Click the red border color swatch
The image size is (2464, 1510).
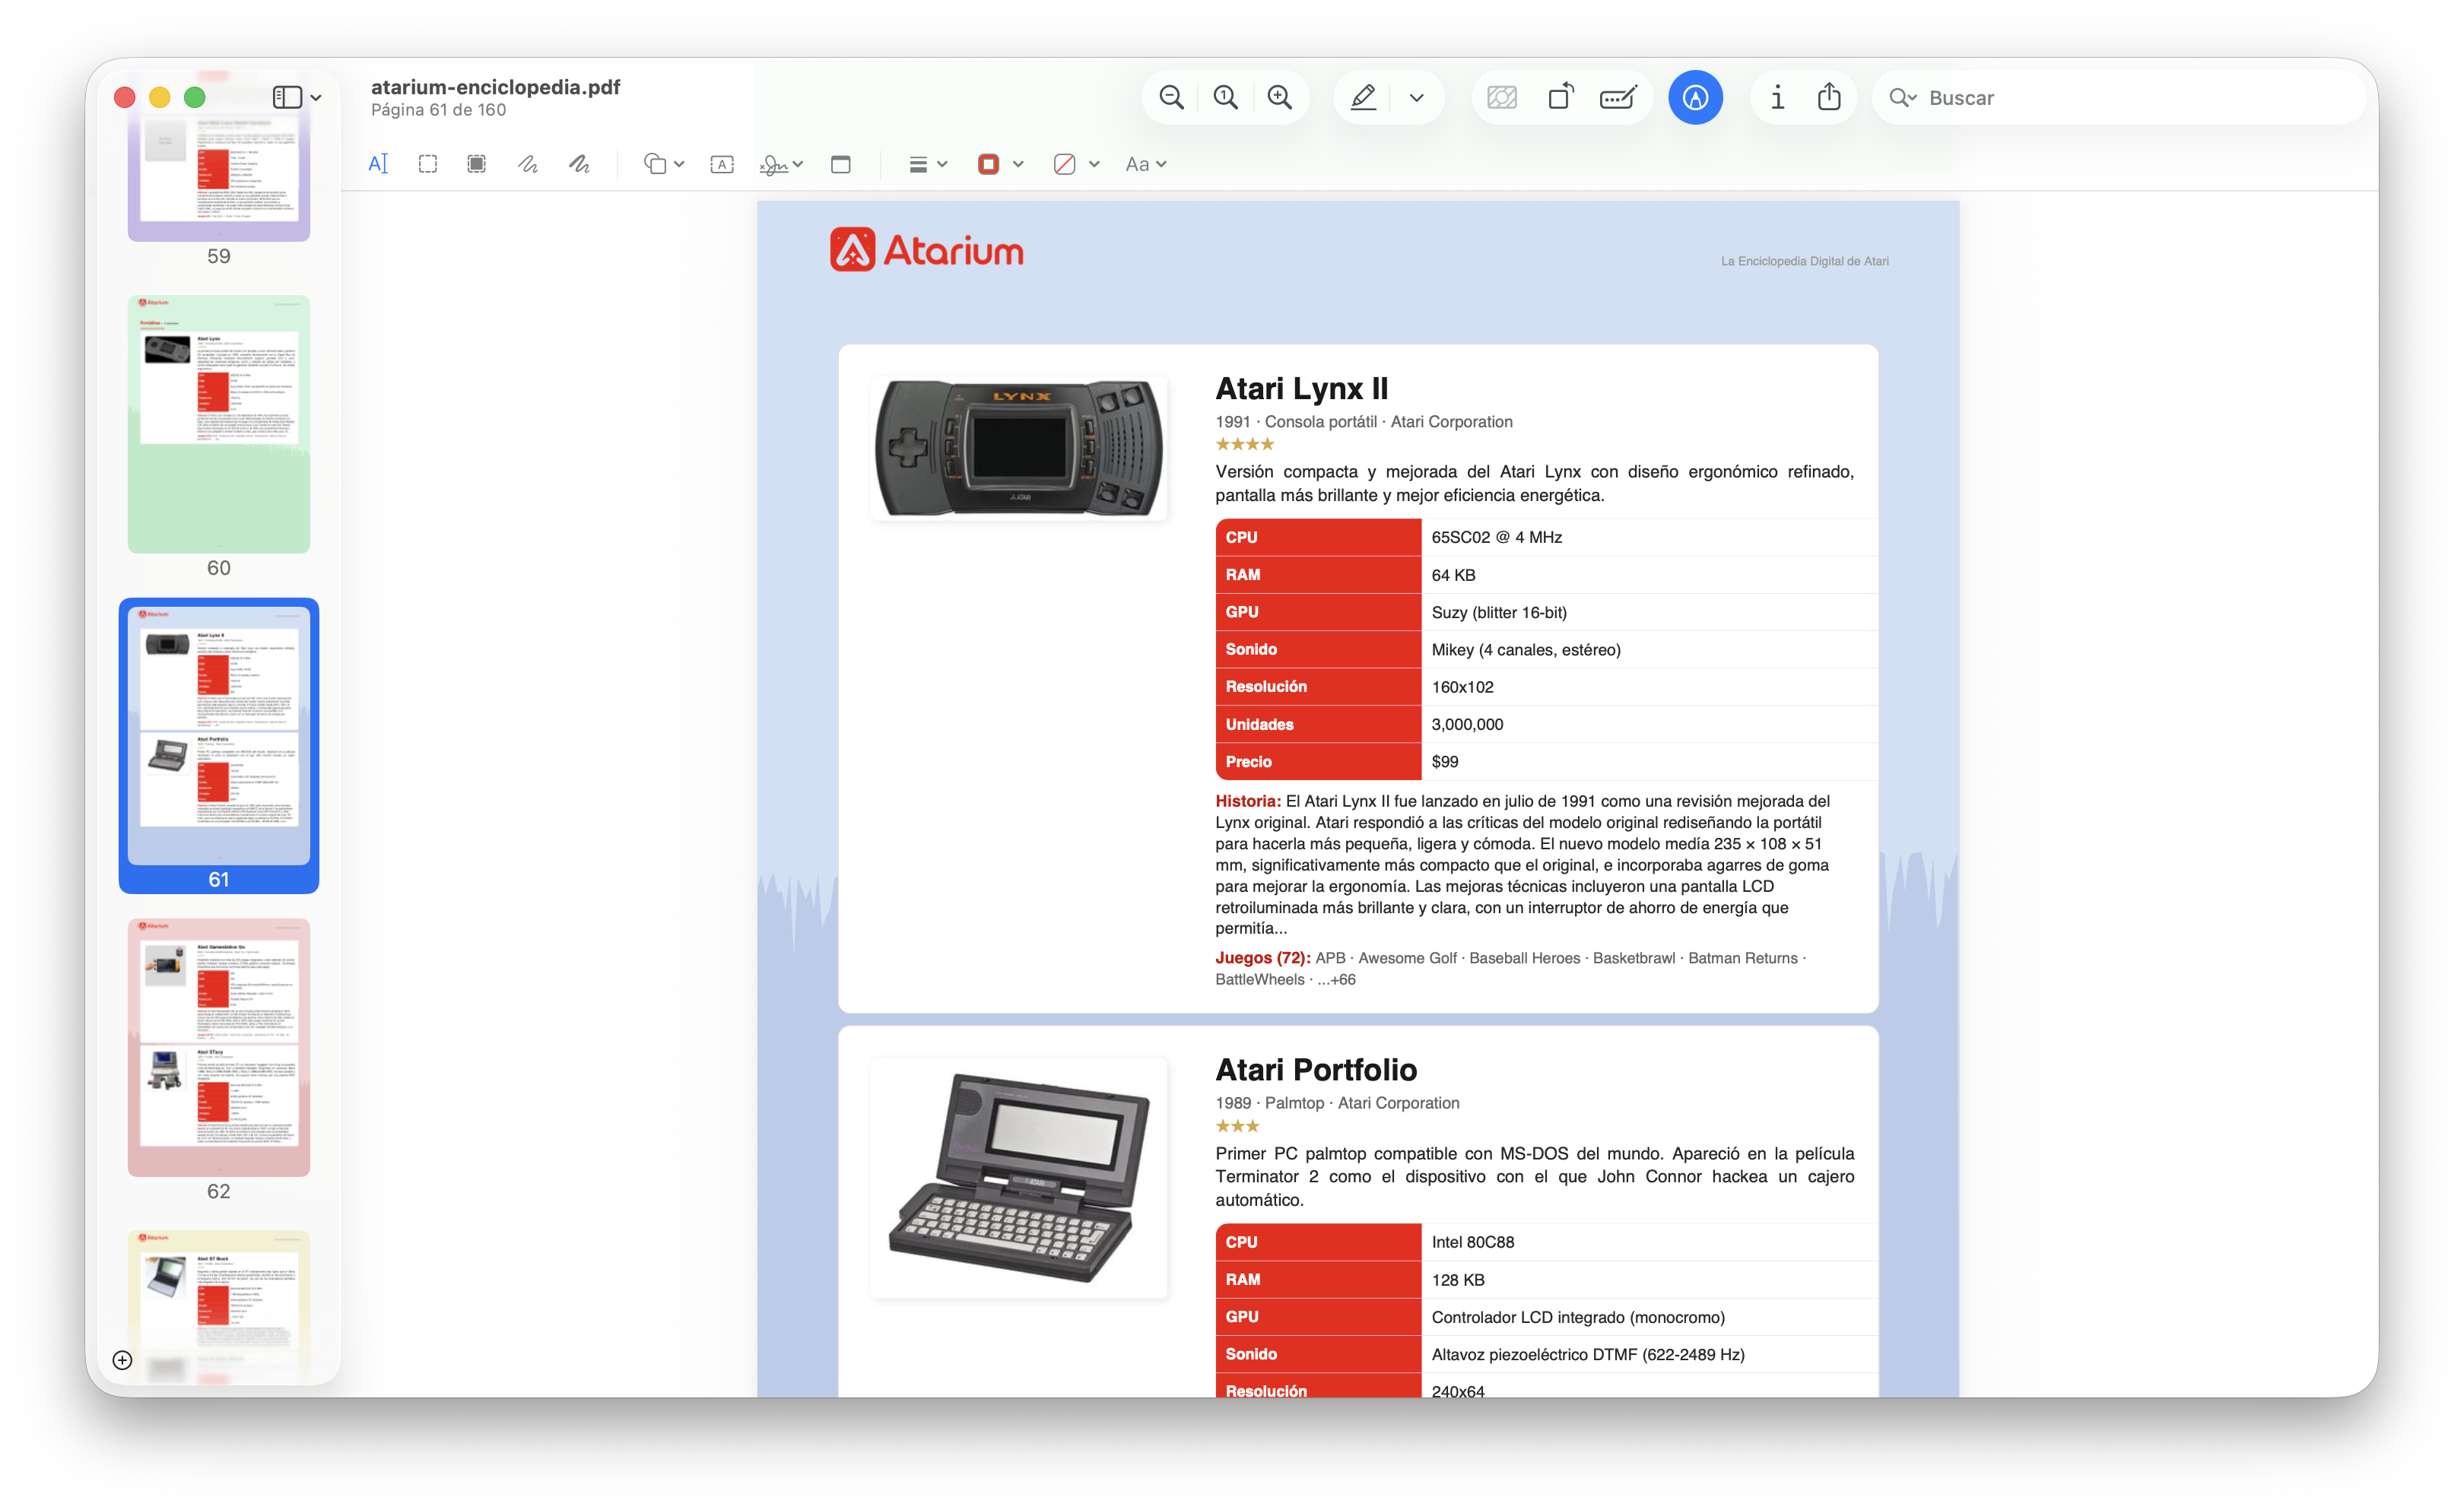[988, 164]
